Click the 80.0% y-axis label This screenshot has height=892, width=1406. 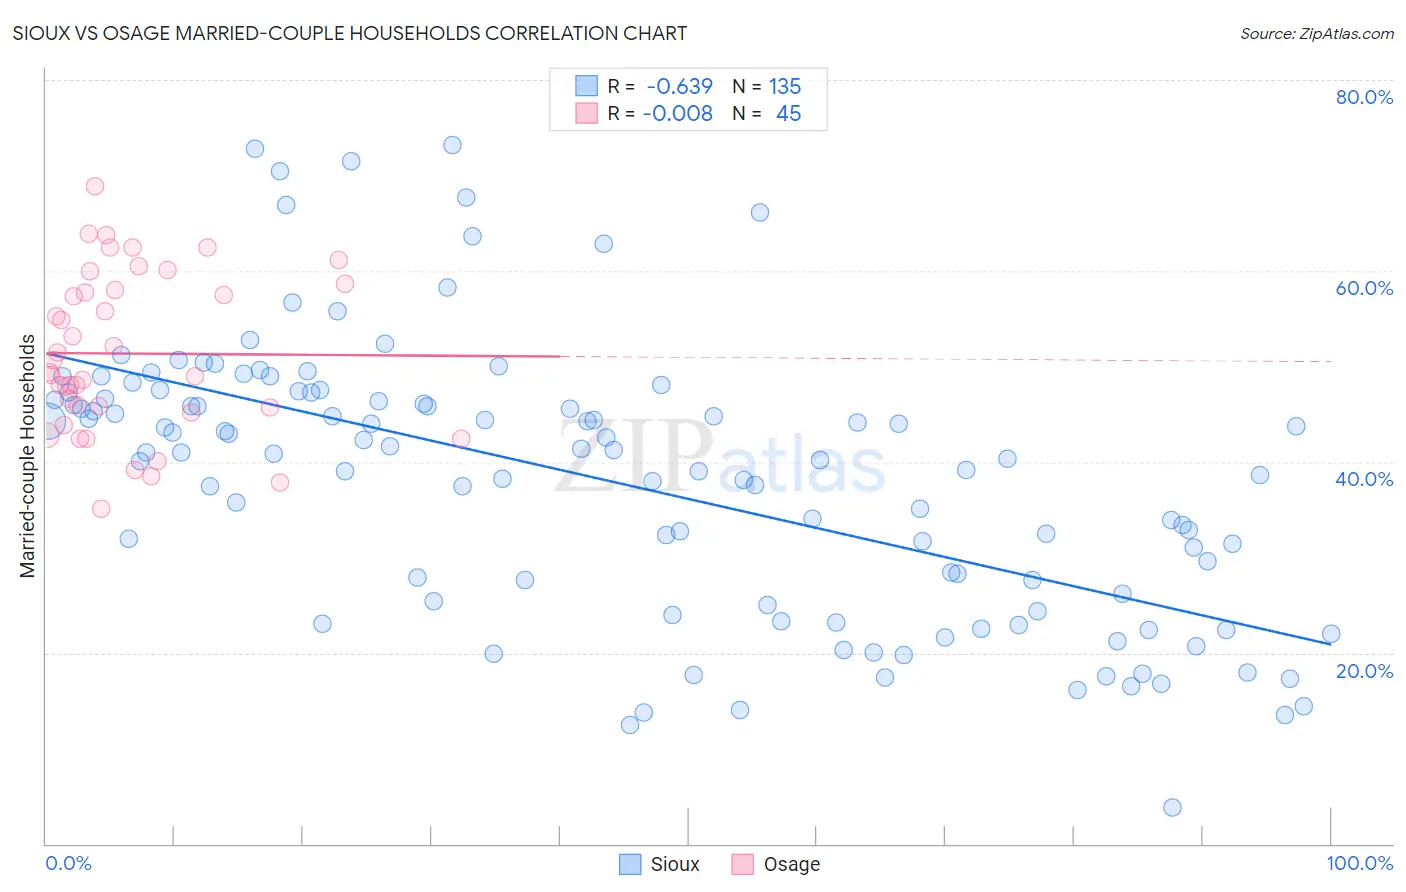point(1364,97)
